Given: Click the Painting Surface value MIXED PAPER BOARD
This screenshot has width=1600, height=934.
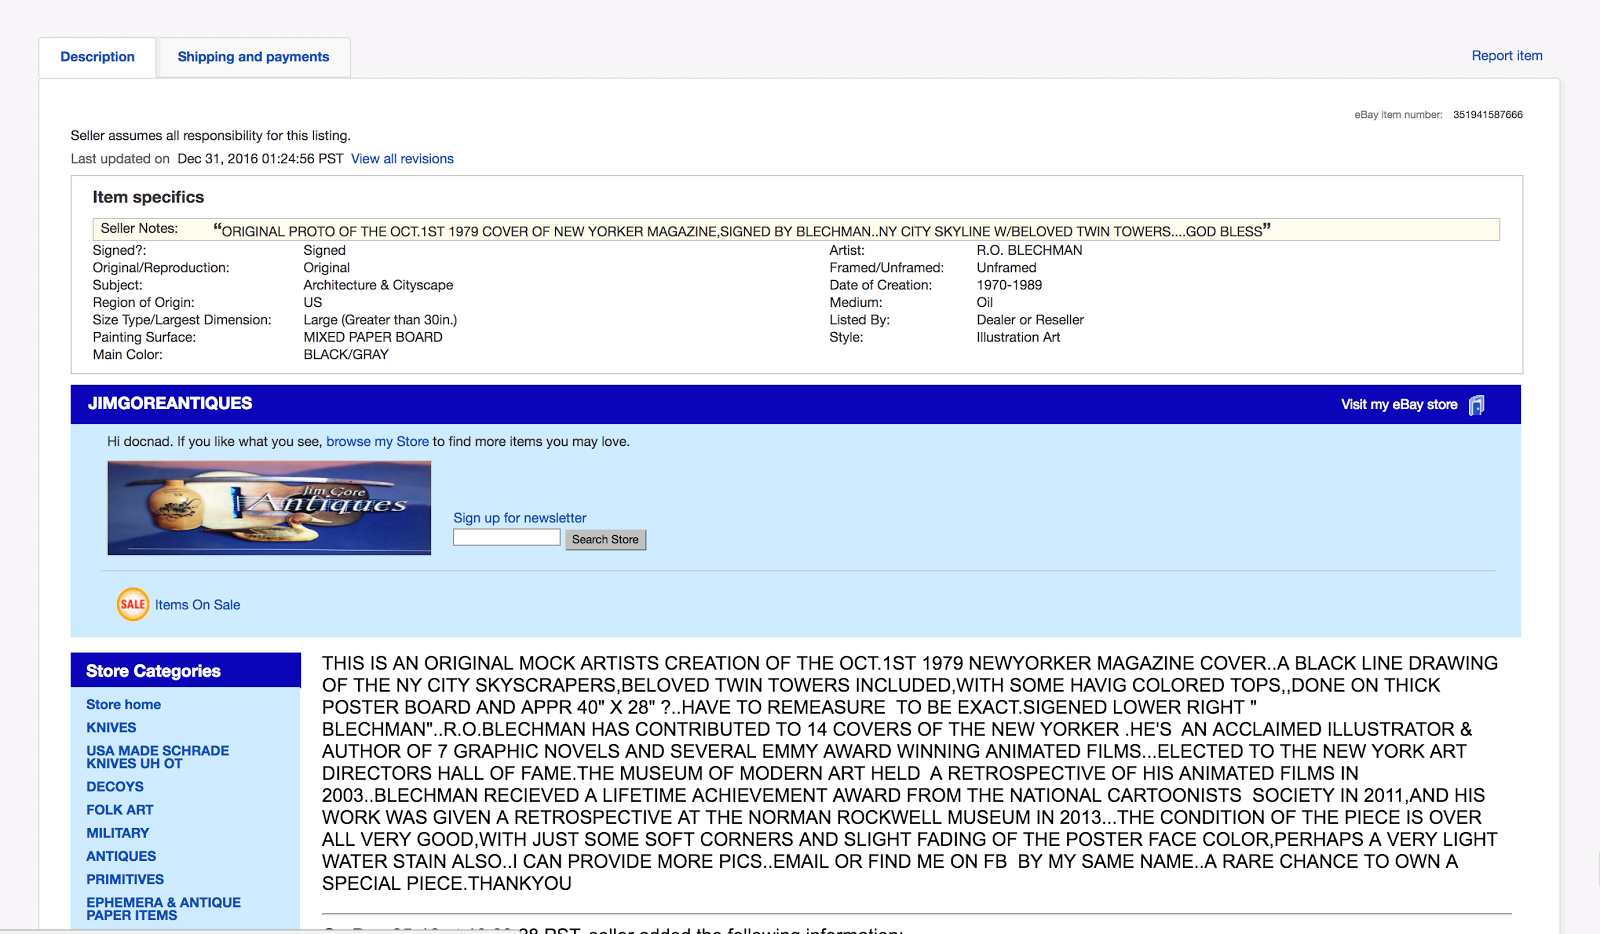Looking at the screenshot, I should pos(373,338).
